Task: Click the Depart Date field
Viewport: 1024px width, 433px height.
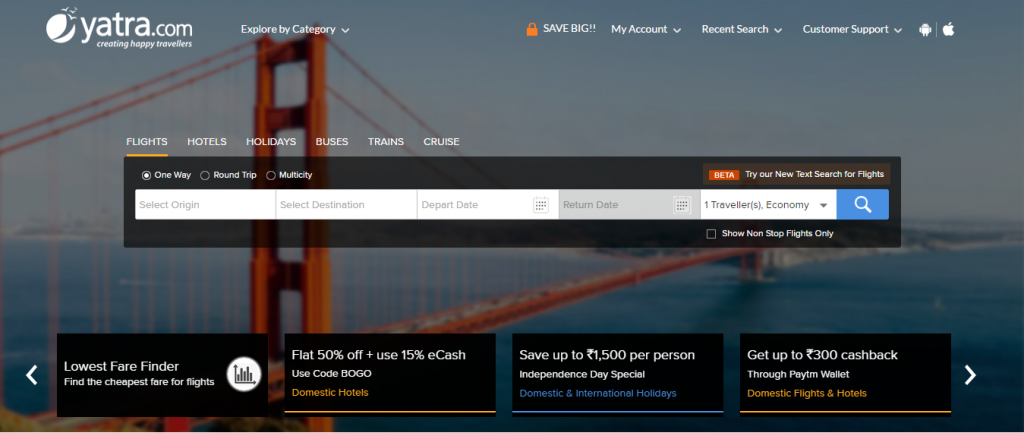Action: (x=488, y=204)
